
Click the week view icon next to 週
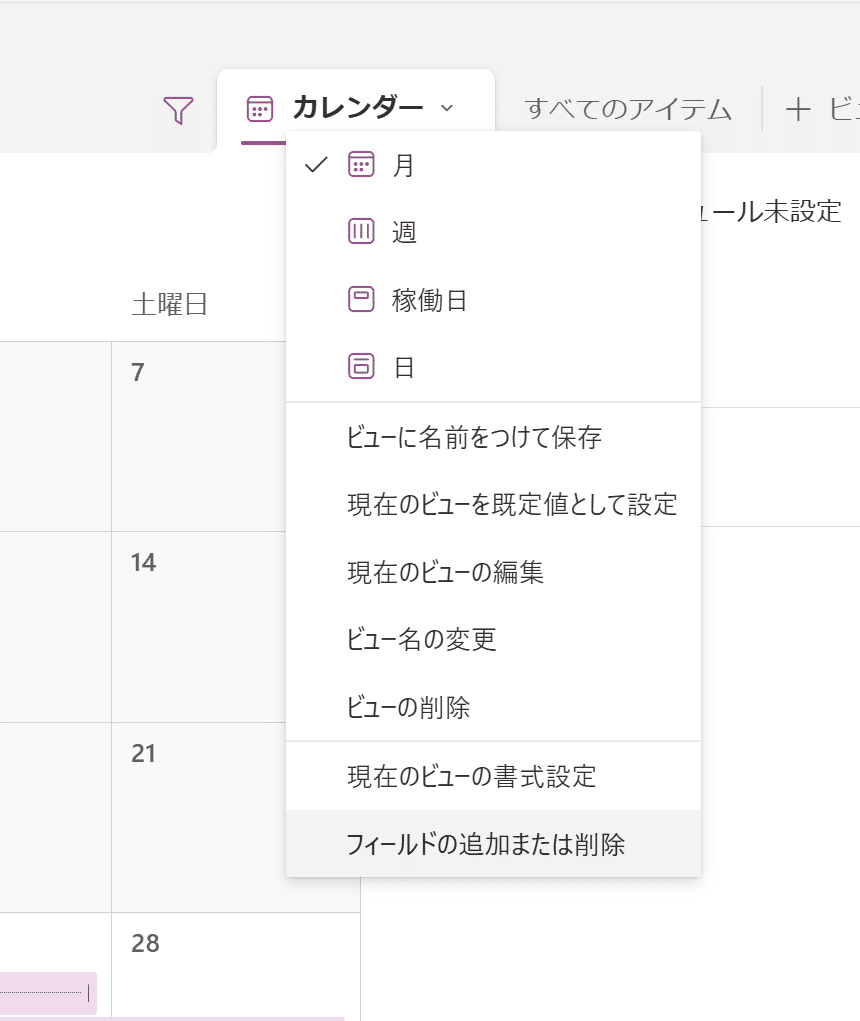(361, 231)
